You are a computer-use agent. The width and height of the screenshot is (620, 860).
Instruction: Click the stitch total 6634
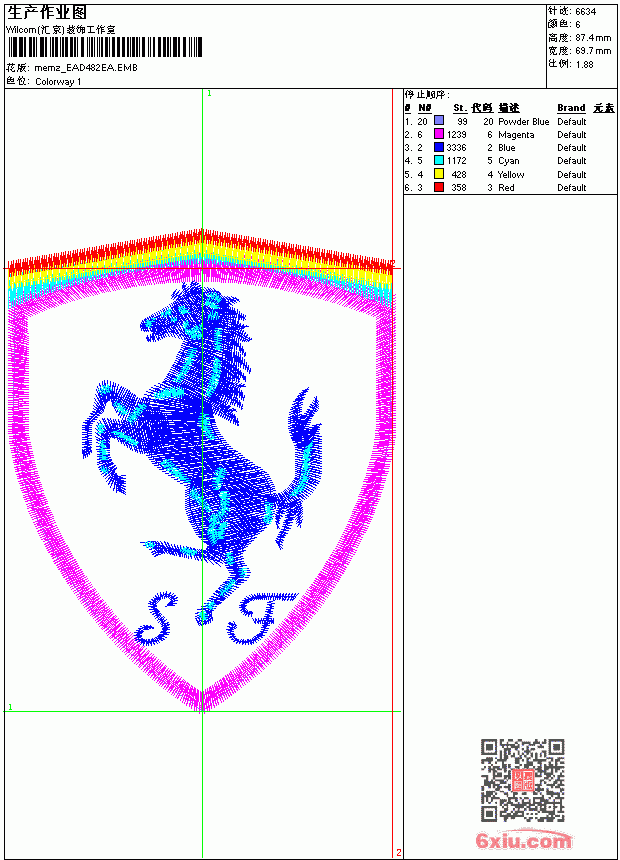(x=585, y=12)
